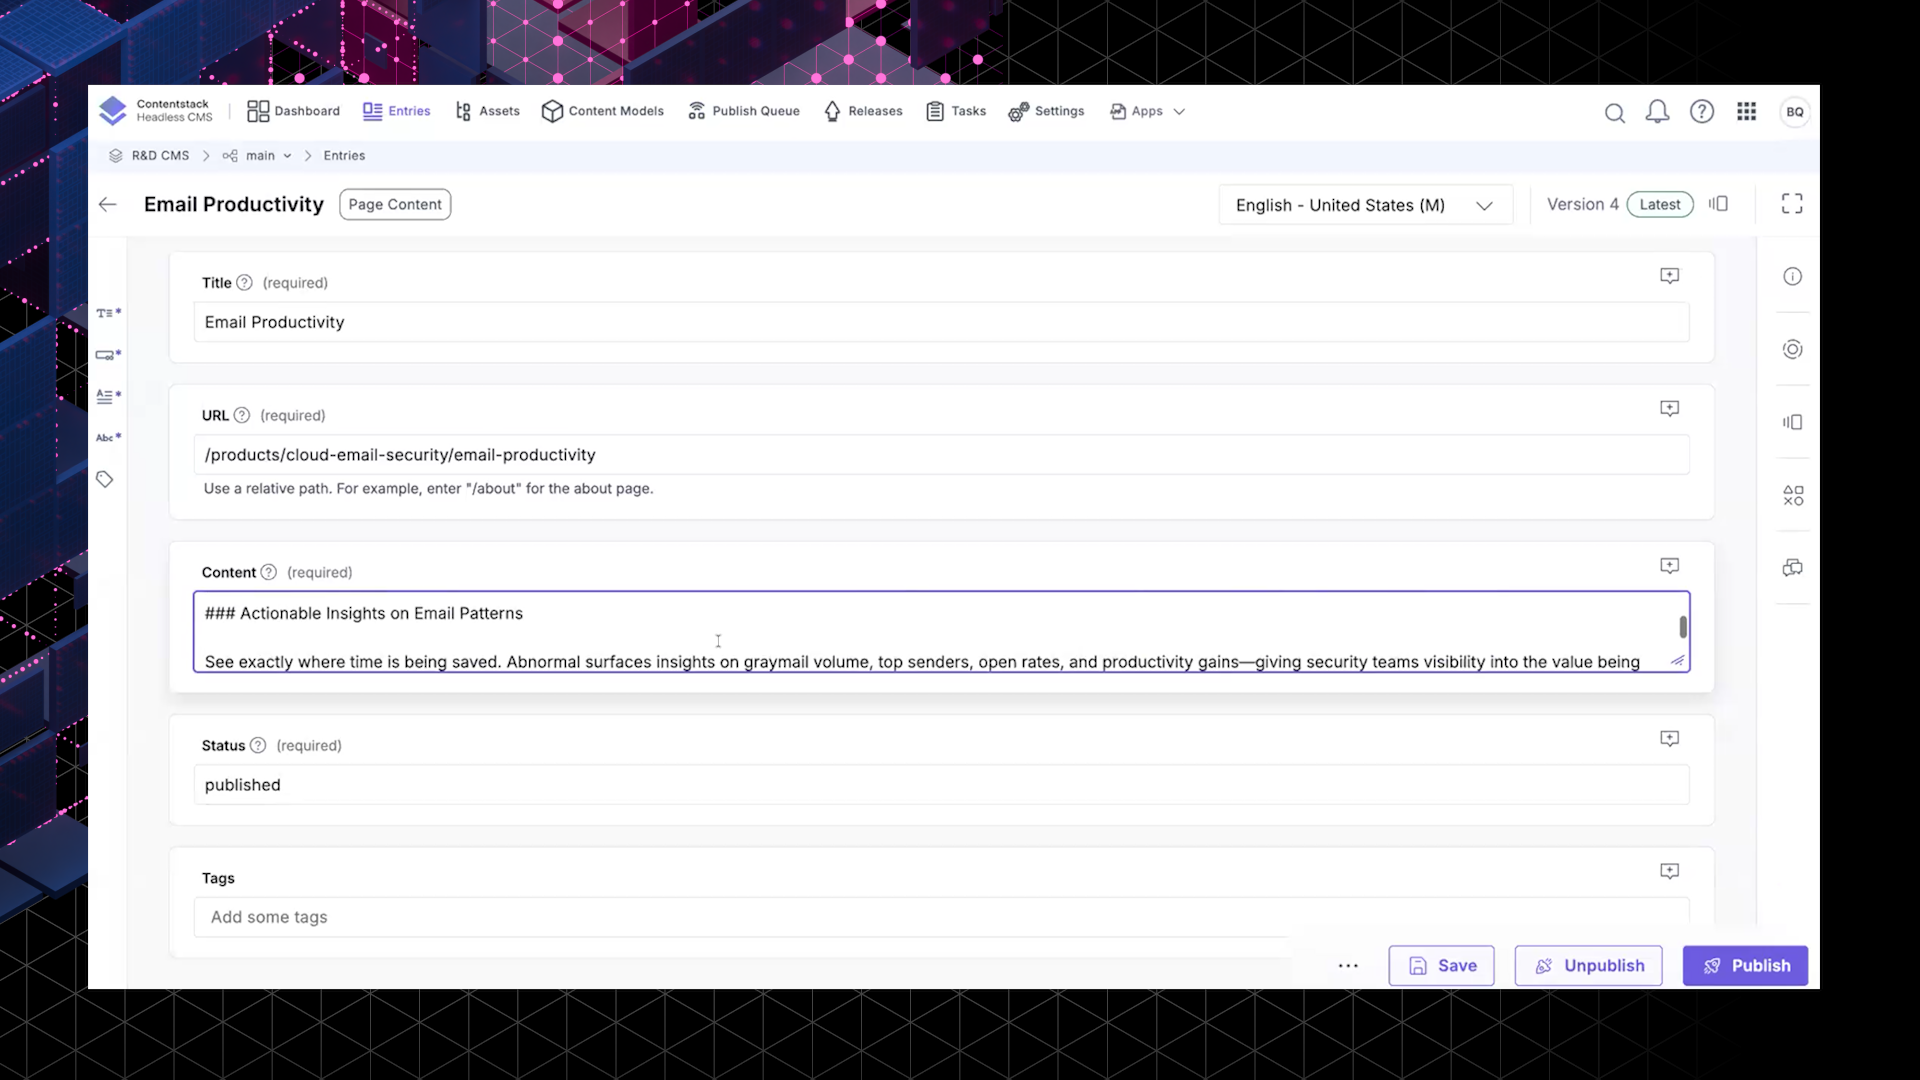This screenshot has width=1920, height=1080.
Task: Open the BQ user avatar menu
Action: click(1794, 112)
